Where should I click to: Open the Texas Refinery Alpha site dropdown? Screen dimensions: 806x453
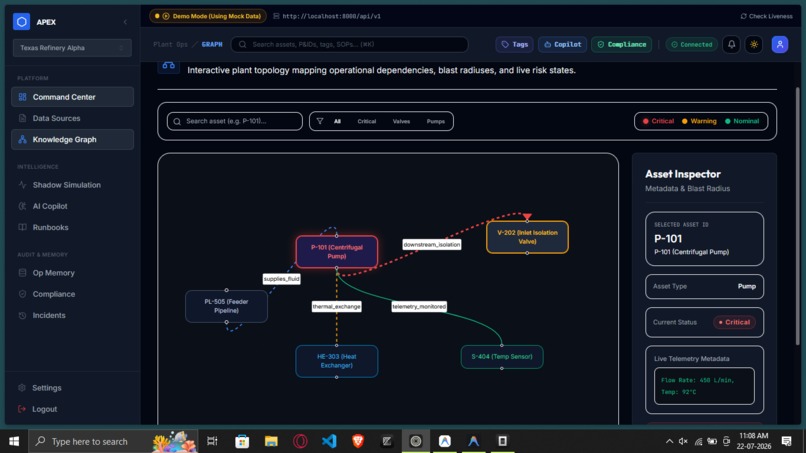click(72, 48)
